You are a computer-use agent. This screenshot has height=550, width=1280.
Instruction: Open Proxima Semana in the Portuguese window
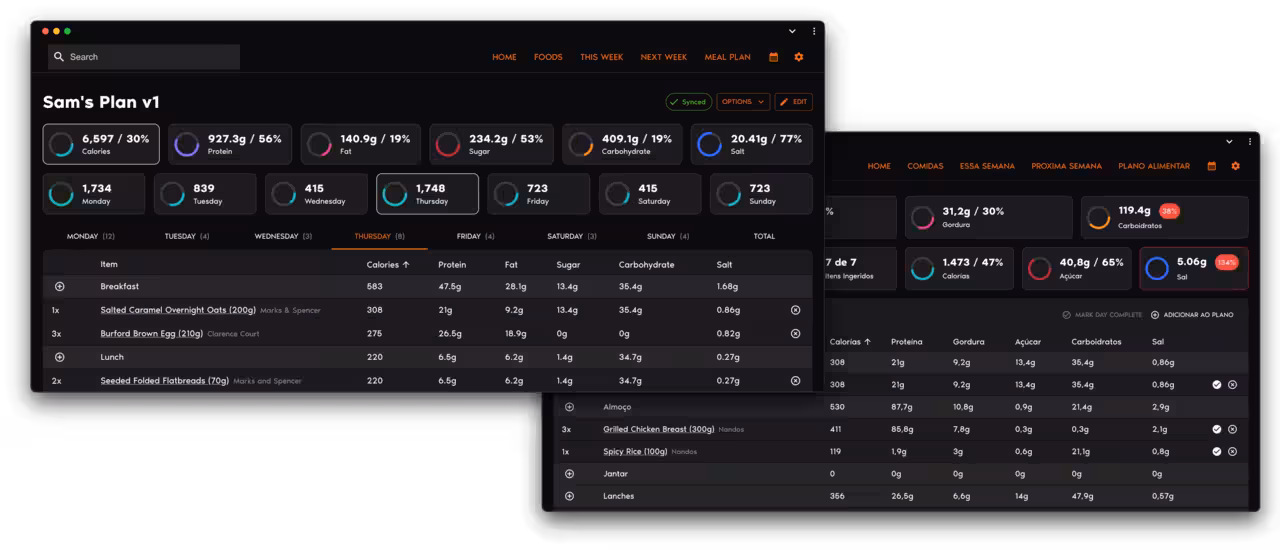1066,166
